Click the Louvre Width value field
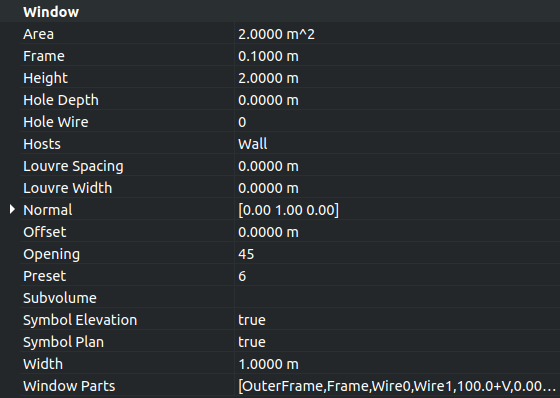 [x=397, y=188]
